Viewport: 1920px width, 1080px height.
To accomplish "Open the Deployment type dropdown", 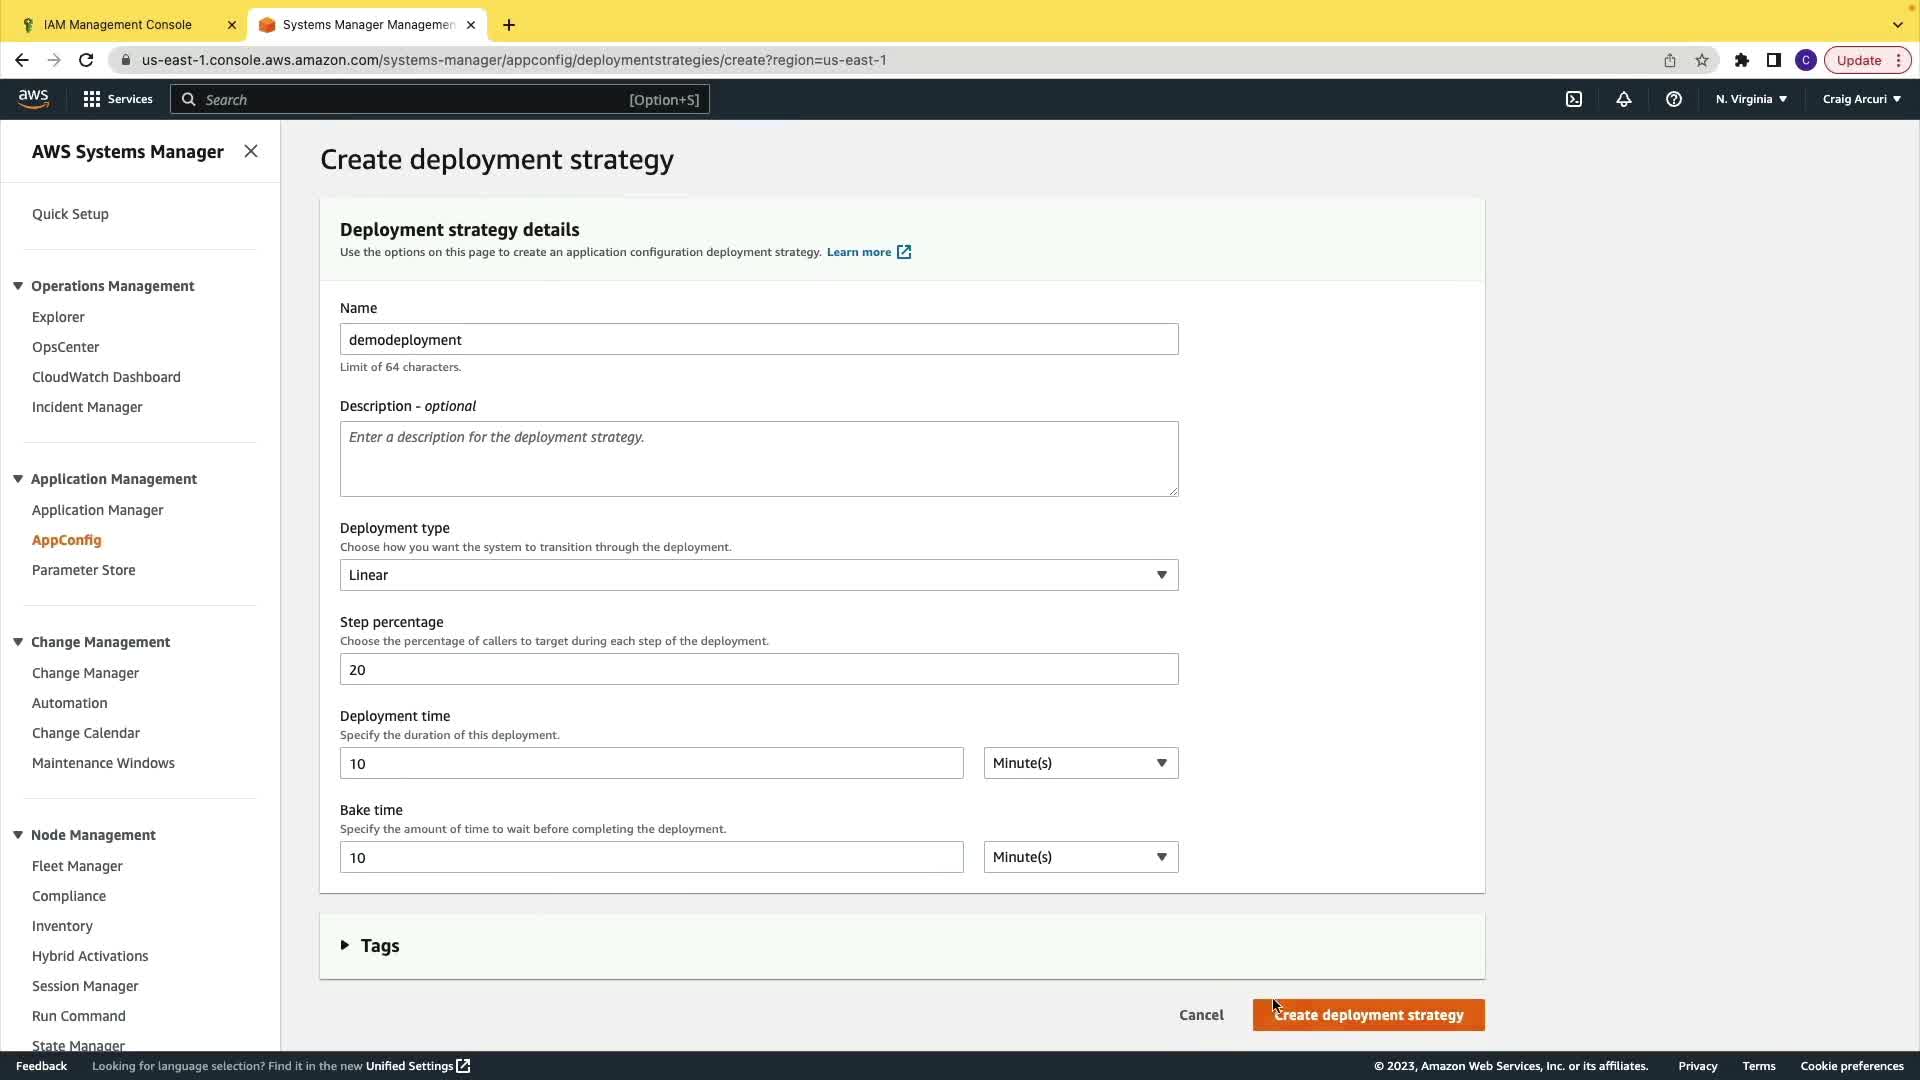I will [758, 575].
